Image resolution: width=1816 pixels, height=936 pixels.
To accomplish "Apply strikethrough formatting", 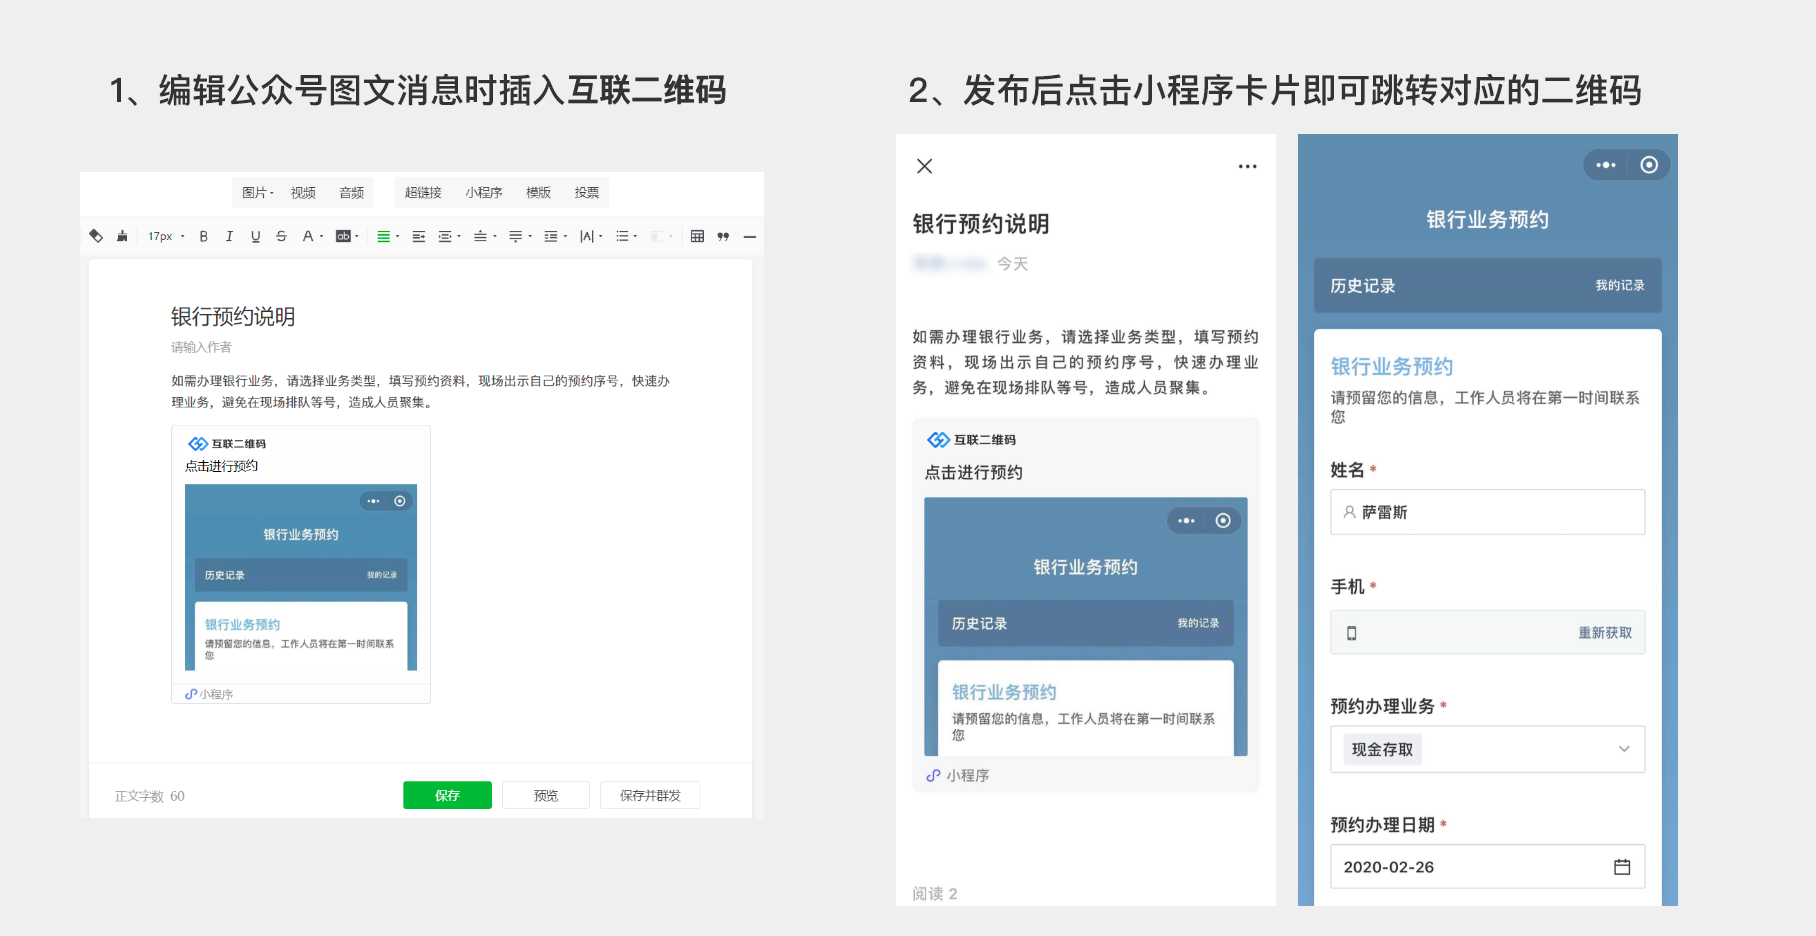I will click(x=281, y=237).
